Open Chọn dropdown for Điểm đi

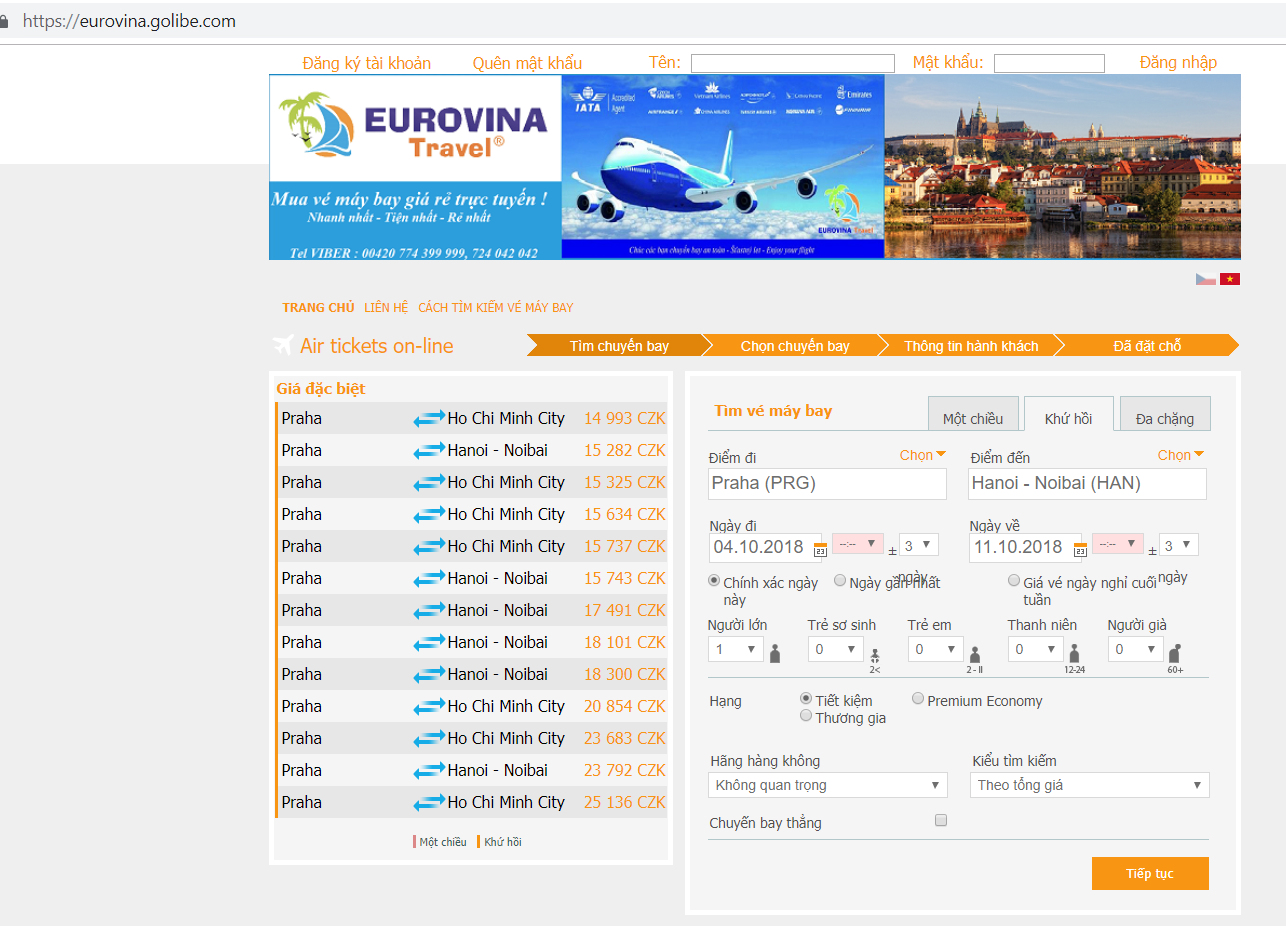(x=922, y=455)
